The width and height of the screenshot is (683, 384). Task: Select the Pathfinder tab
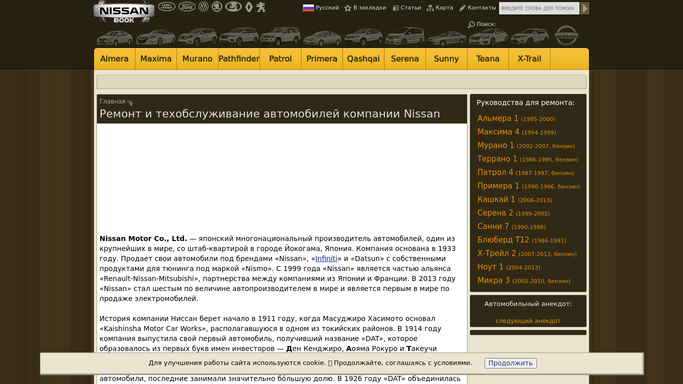239,59
